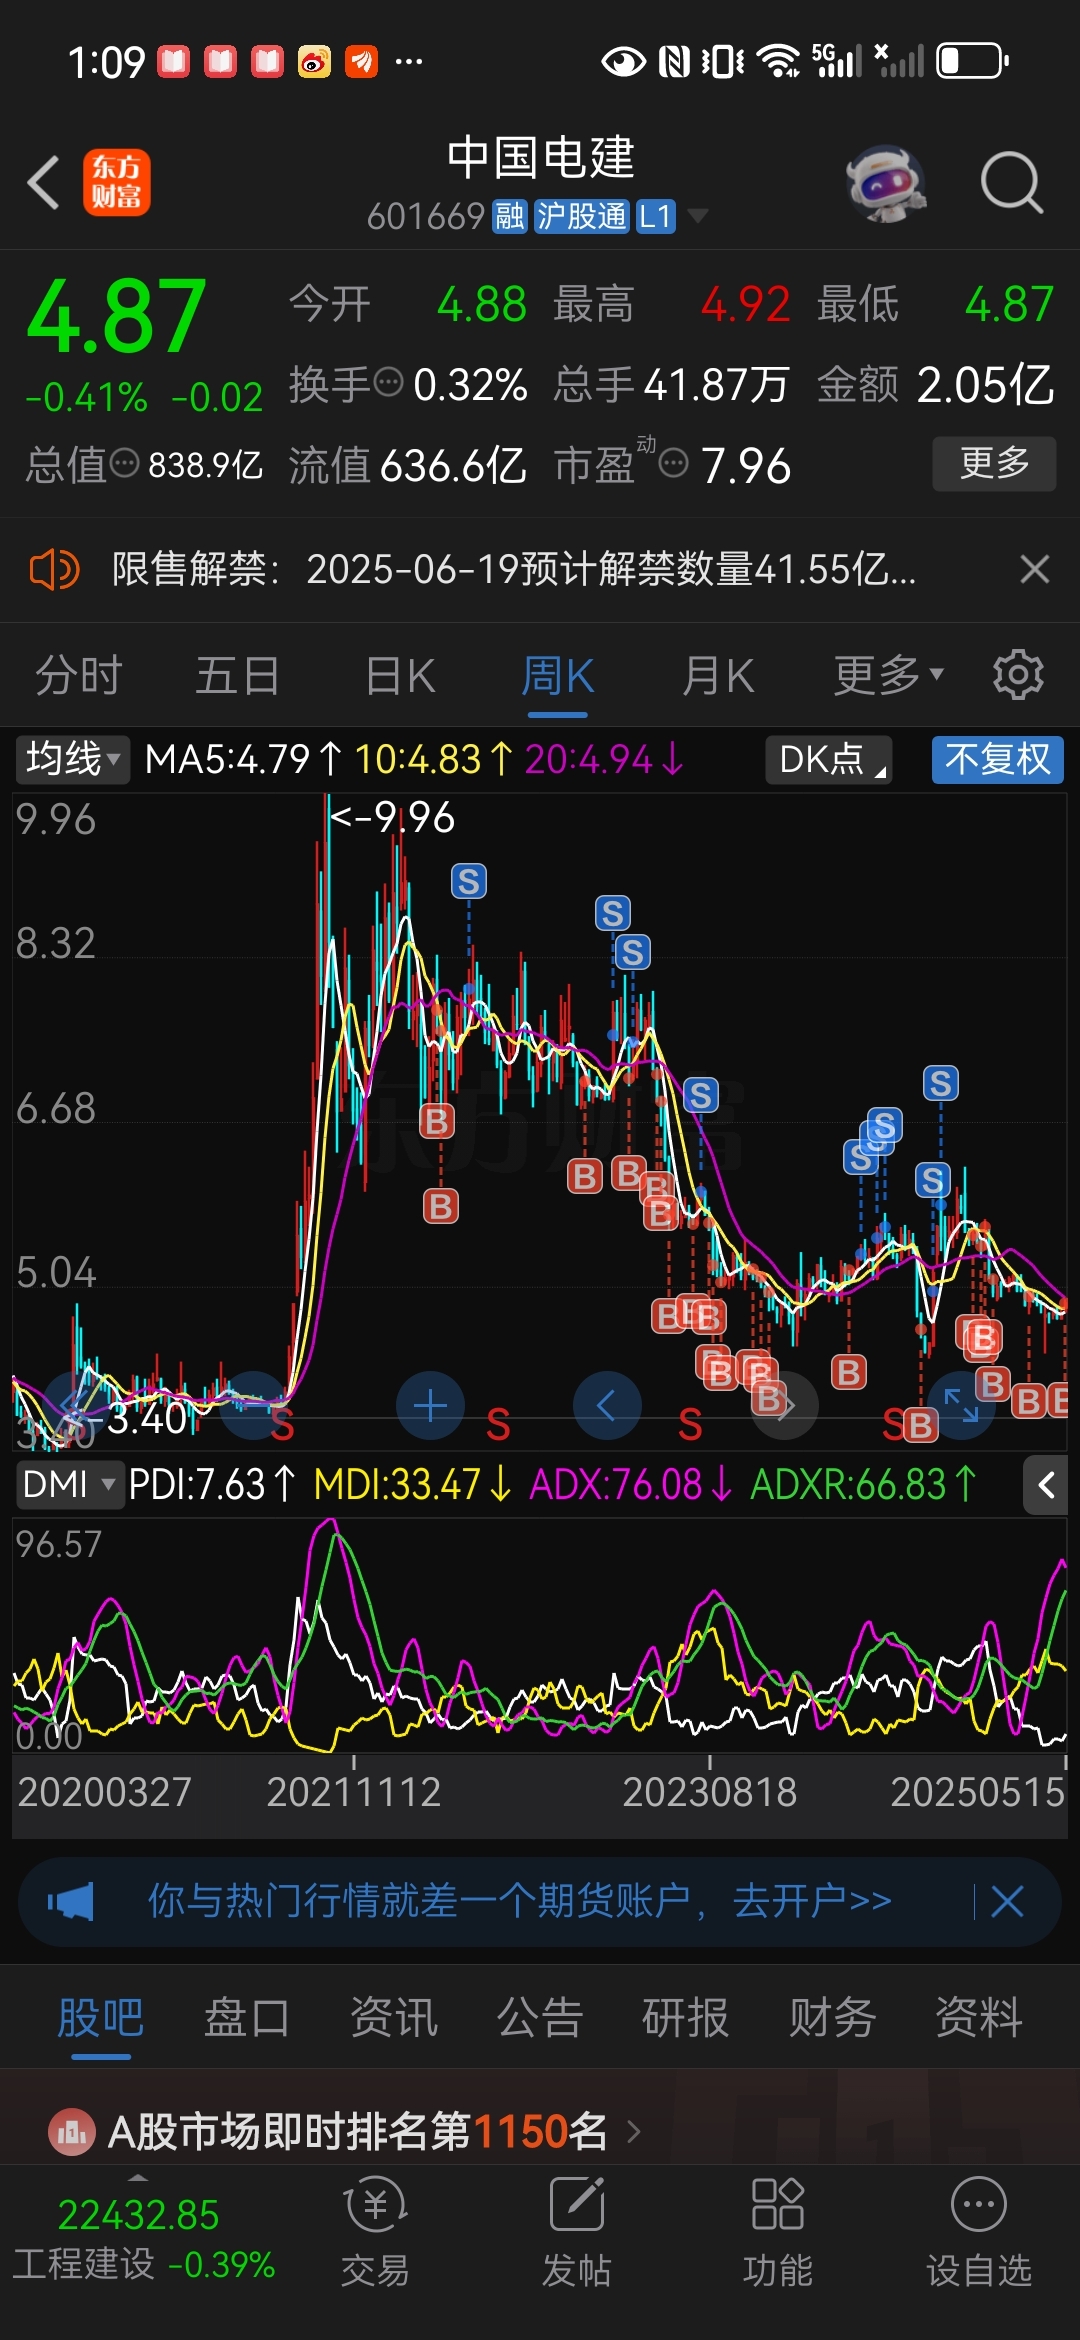
Task: Collapse indicator panel arrow button
Action: tap(1045, 1485)
